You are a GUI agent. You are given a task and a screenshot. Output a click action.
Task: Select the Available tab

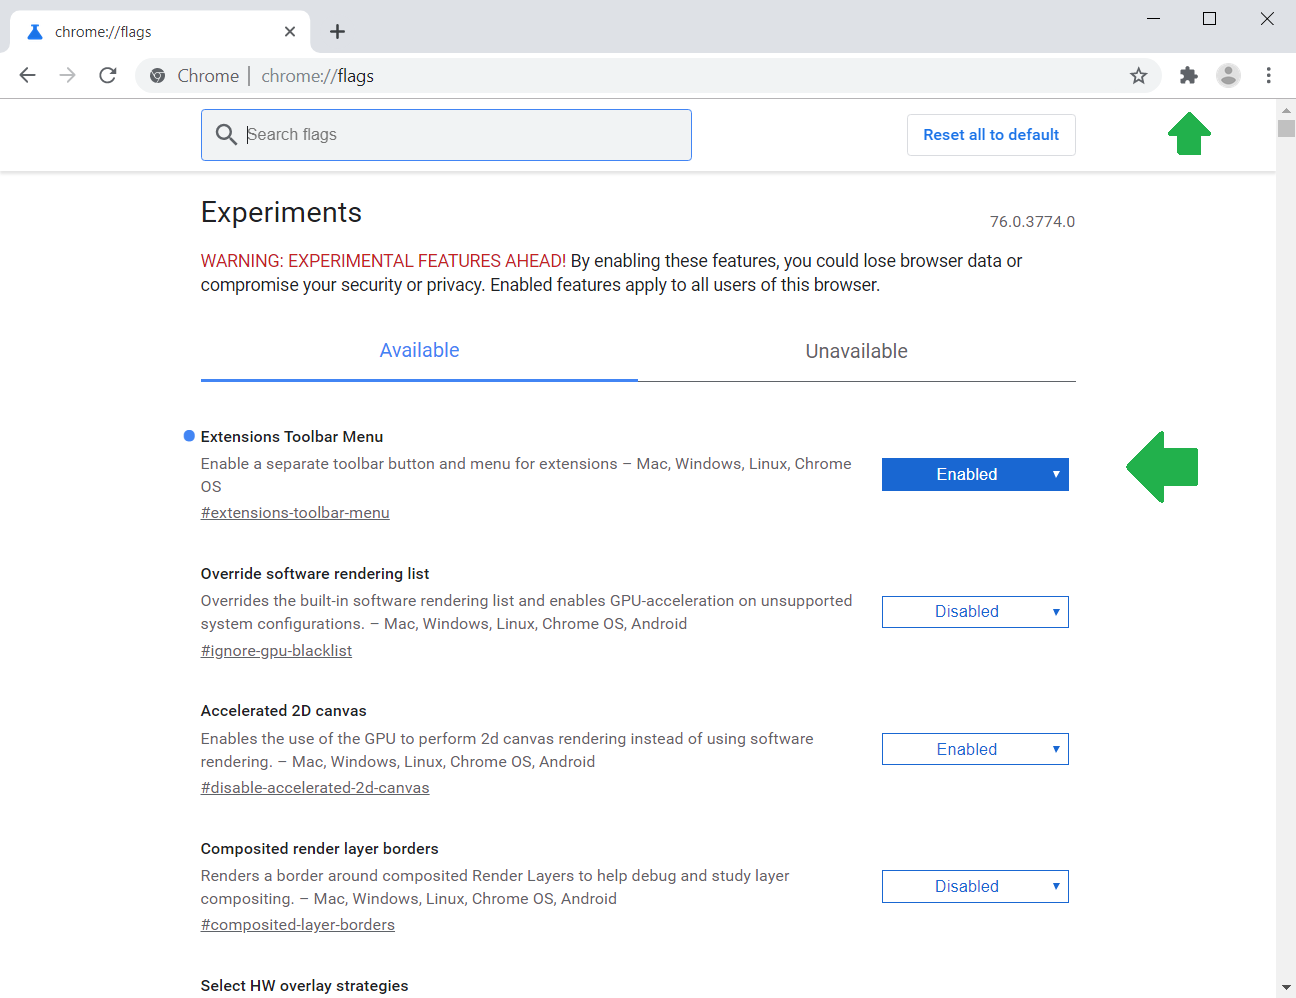(419, 350)
